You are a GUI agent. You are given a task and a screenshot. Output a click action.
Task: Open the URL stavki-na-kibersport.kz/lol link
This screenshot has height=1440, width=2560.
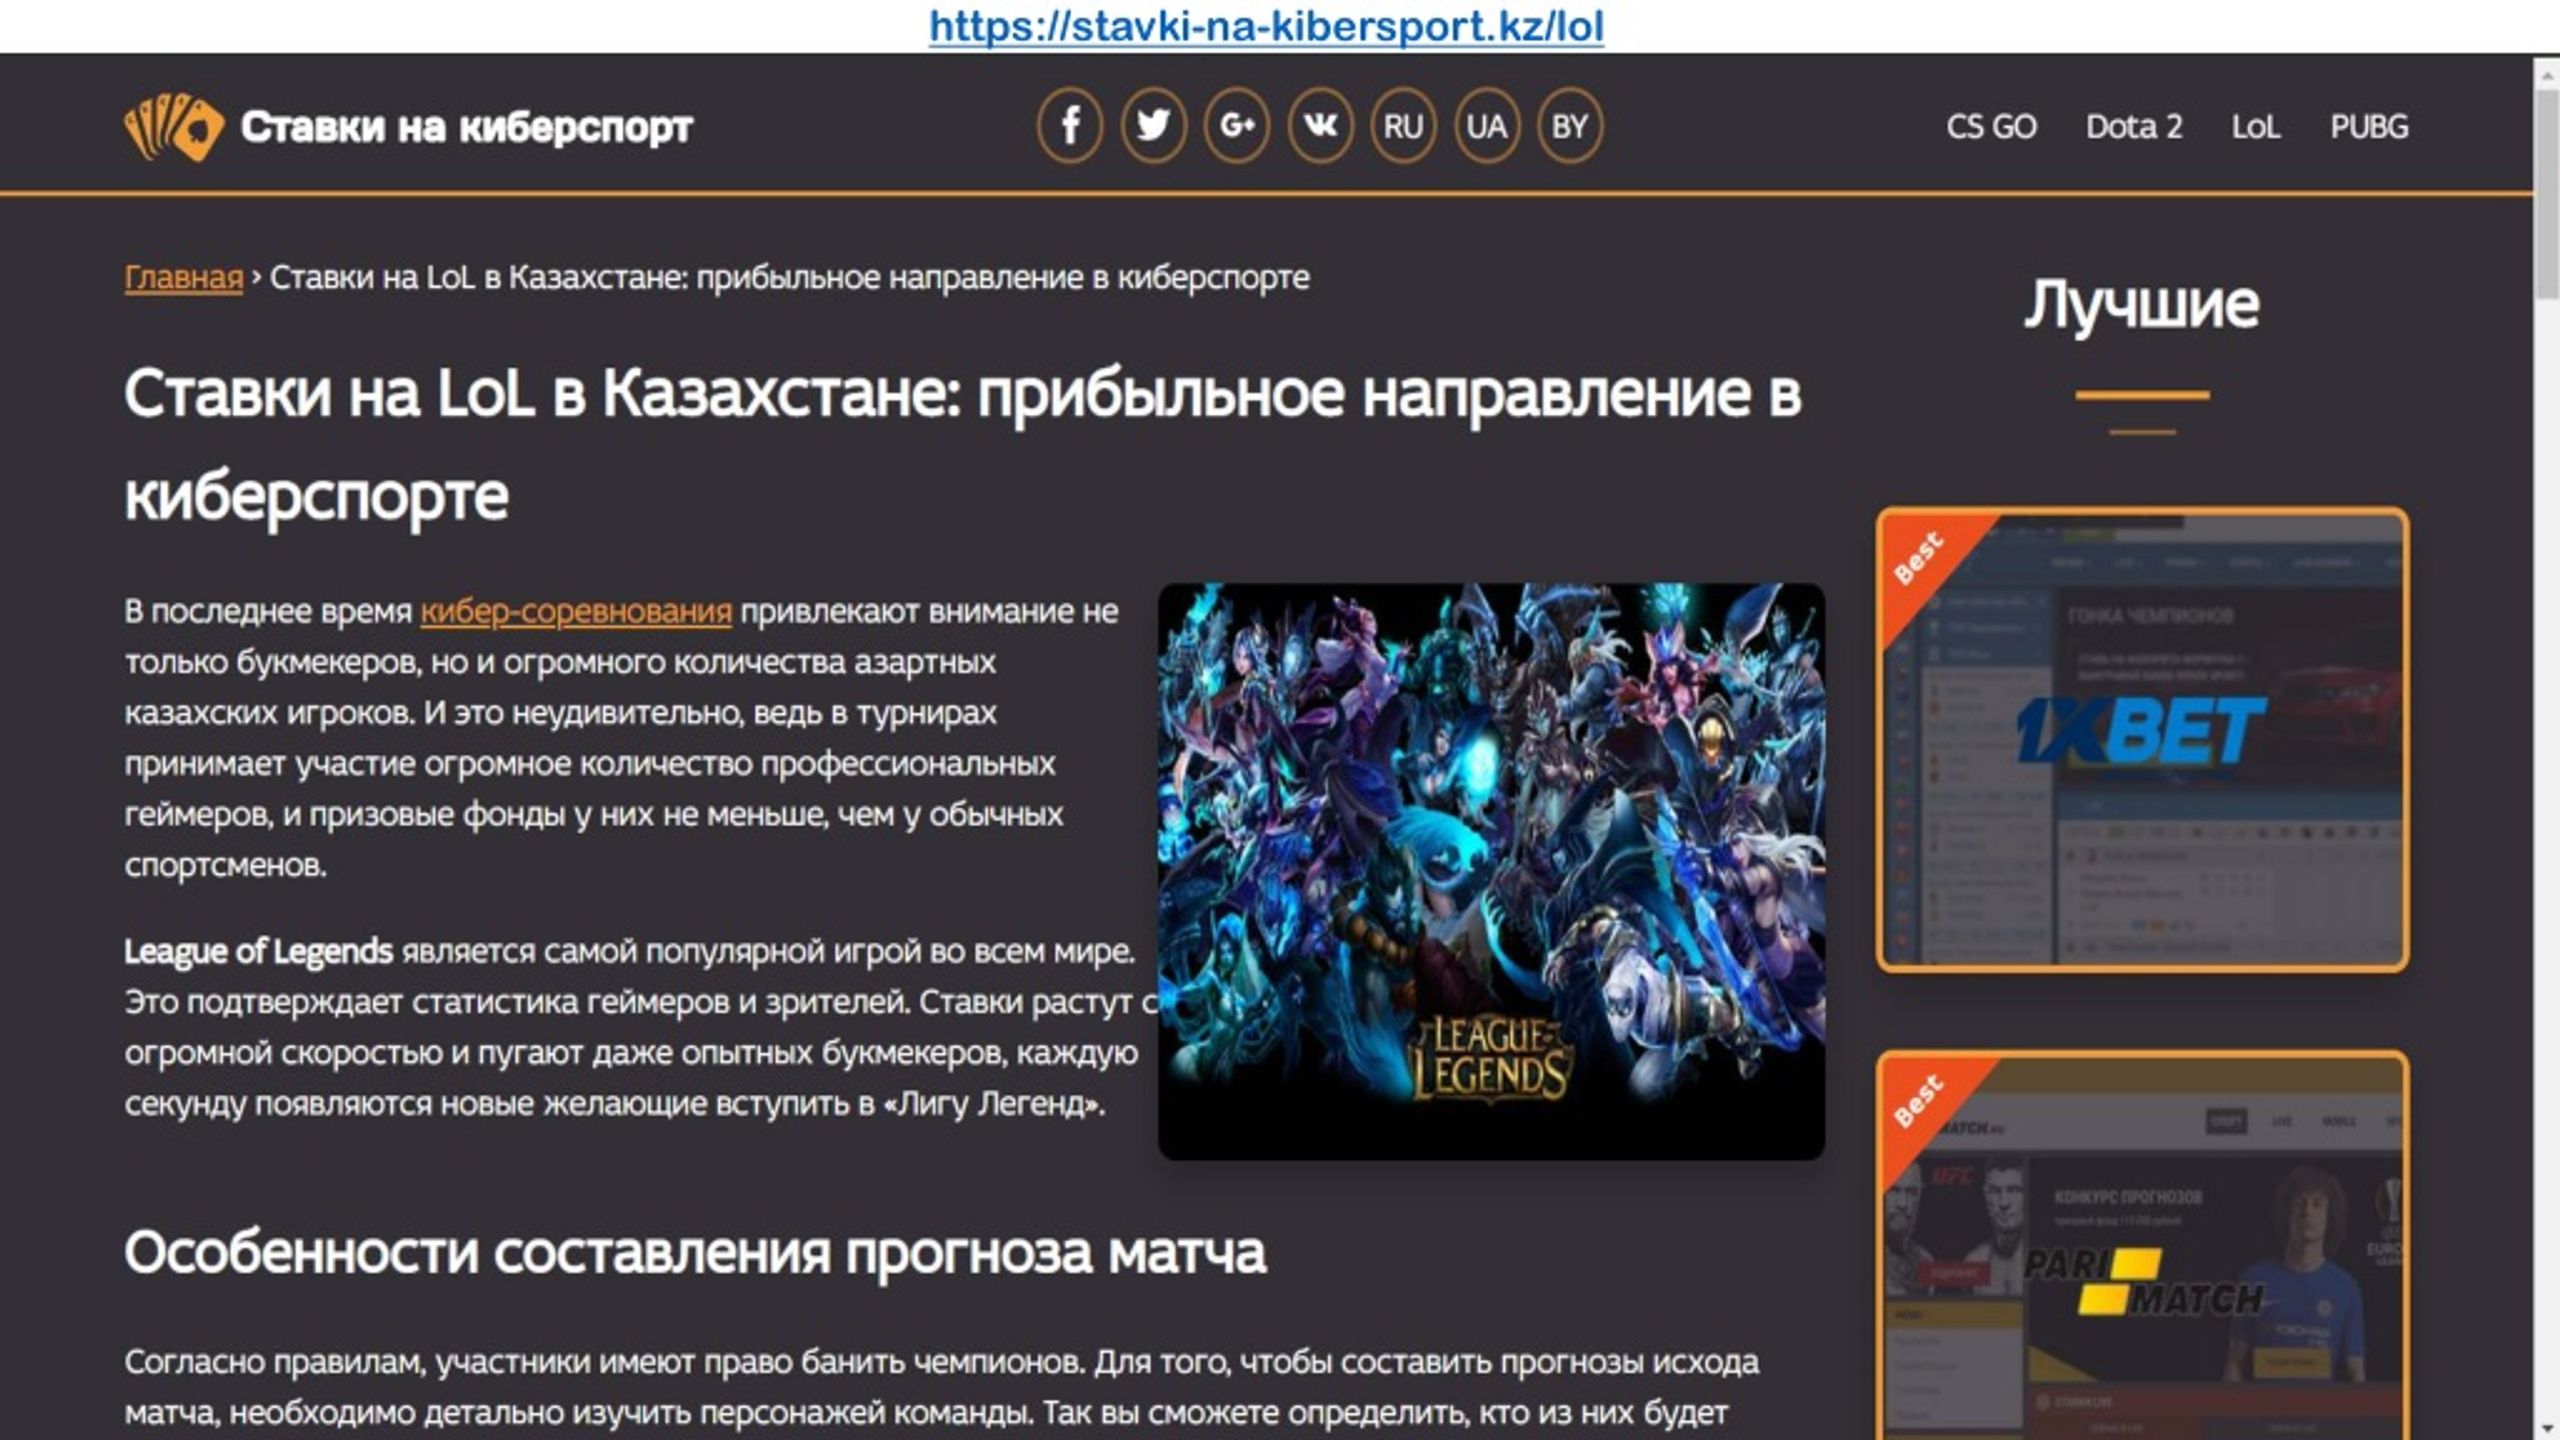tap(1267, 26)
